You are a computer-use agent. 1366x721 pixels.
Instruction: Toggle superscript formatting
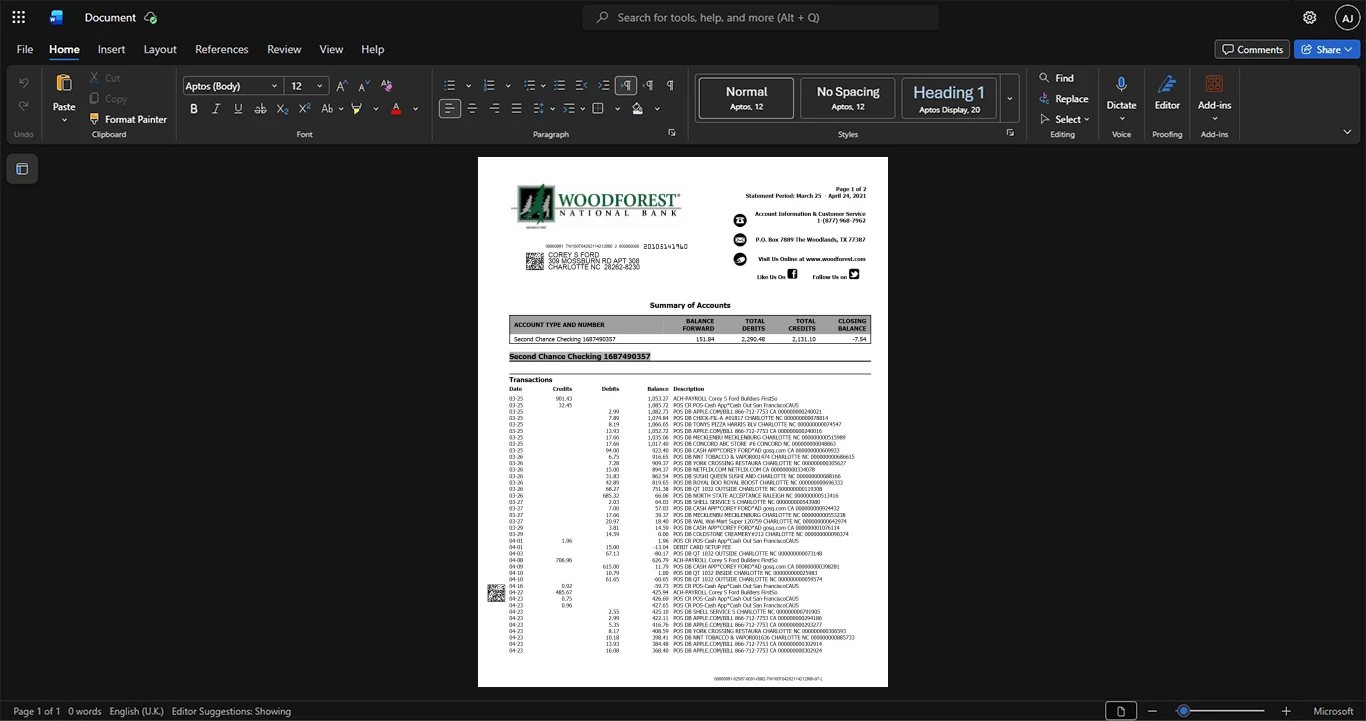305,108
